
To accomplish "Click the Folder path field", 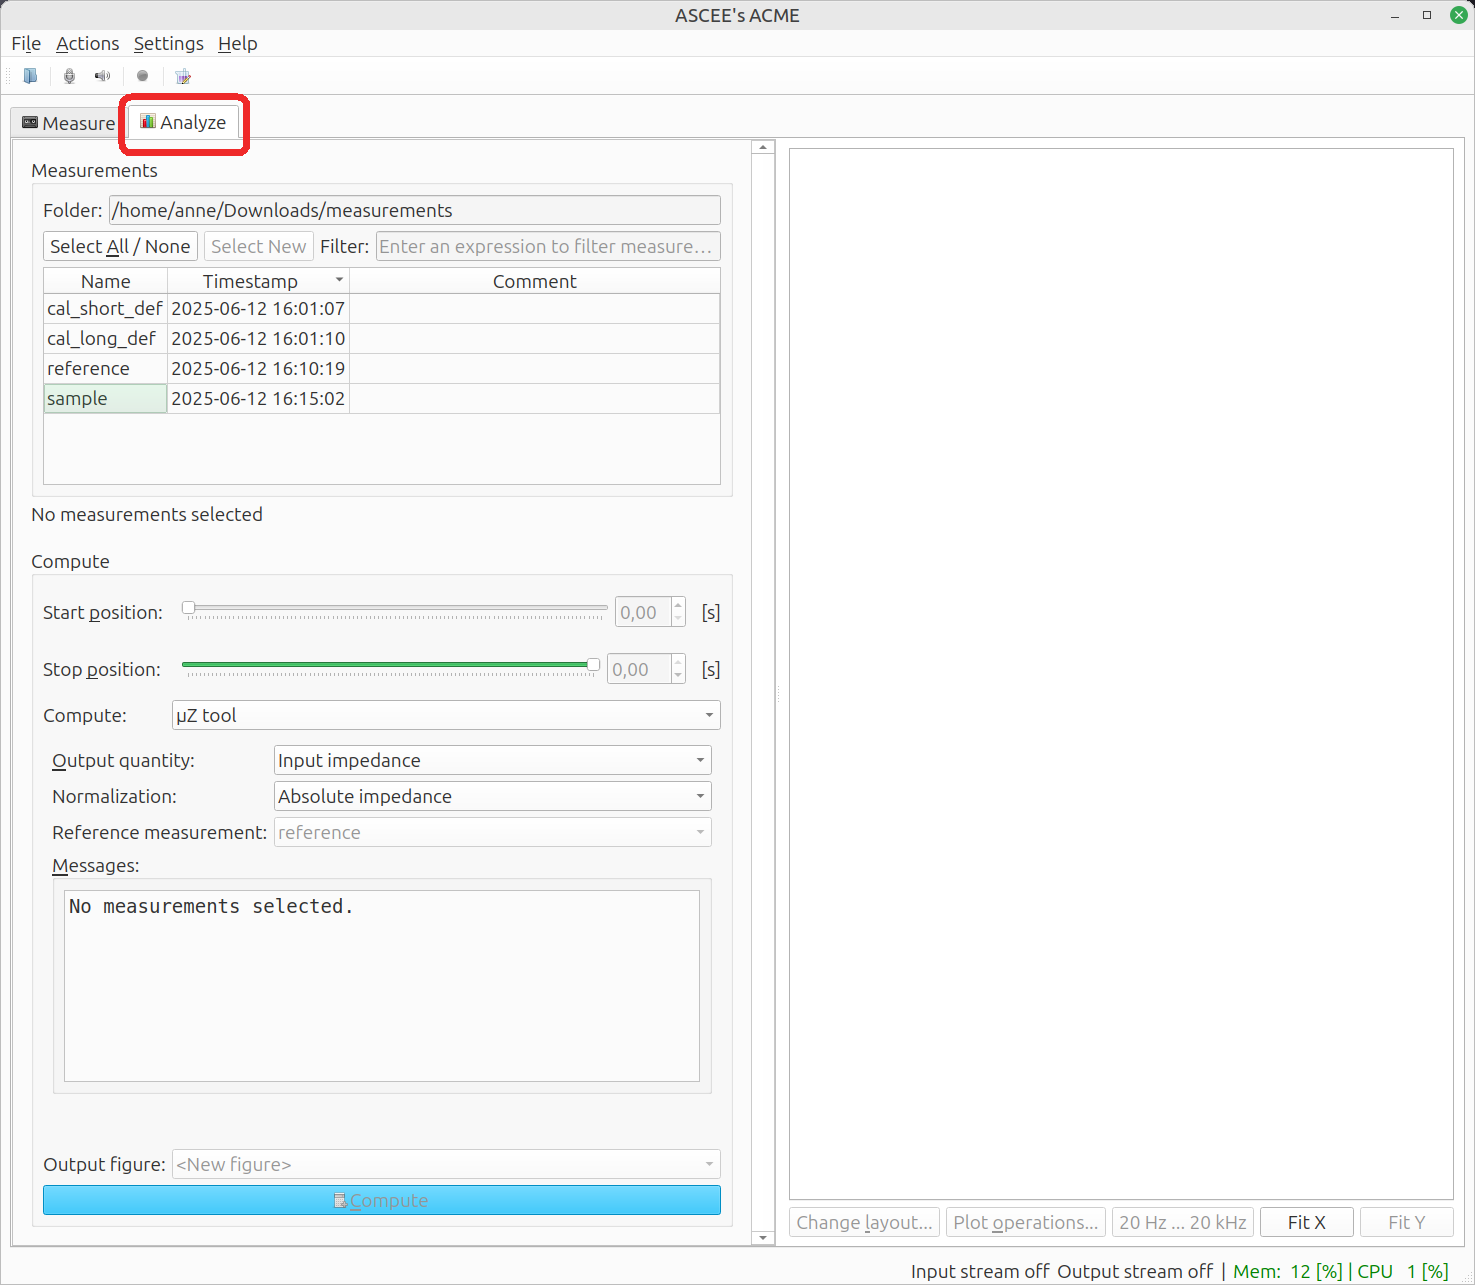I will [414, 210].
